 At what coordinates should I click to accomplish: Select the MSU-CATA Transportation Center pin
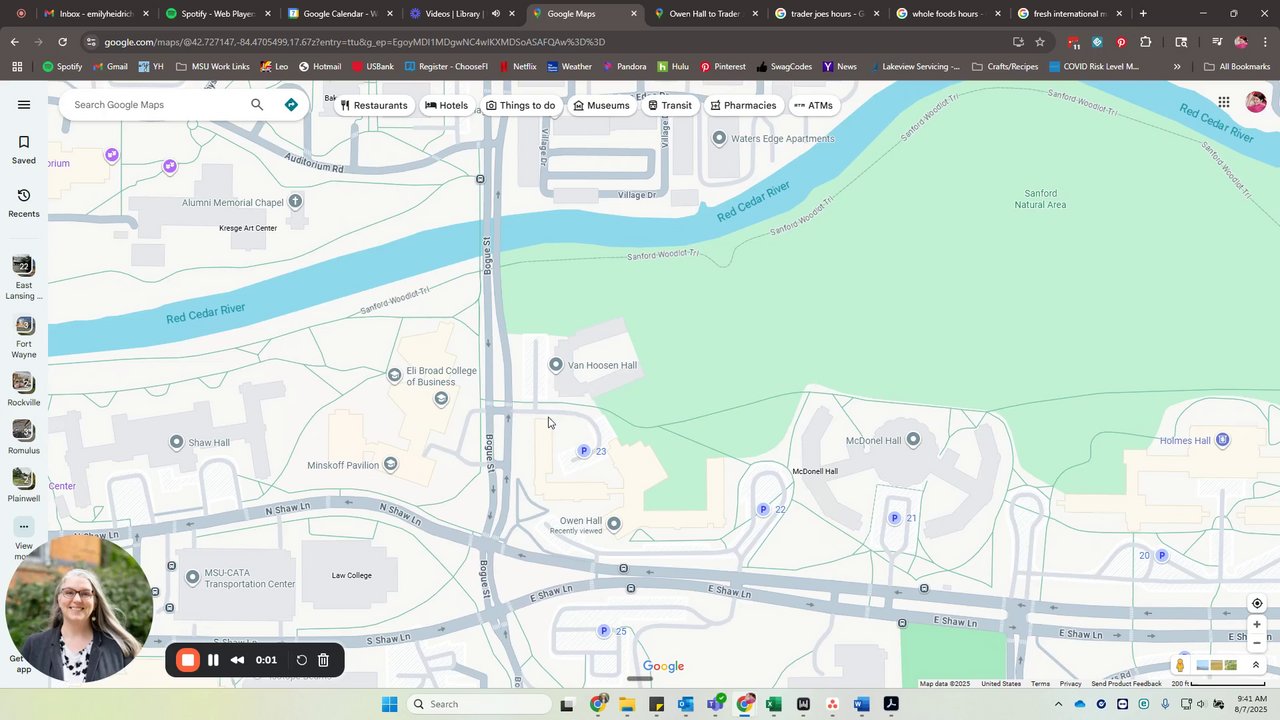pyautogui.click(x=192, y=578)
